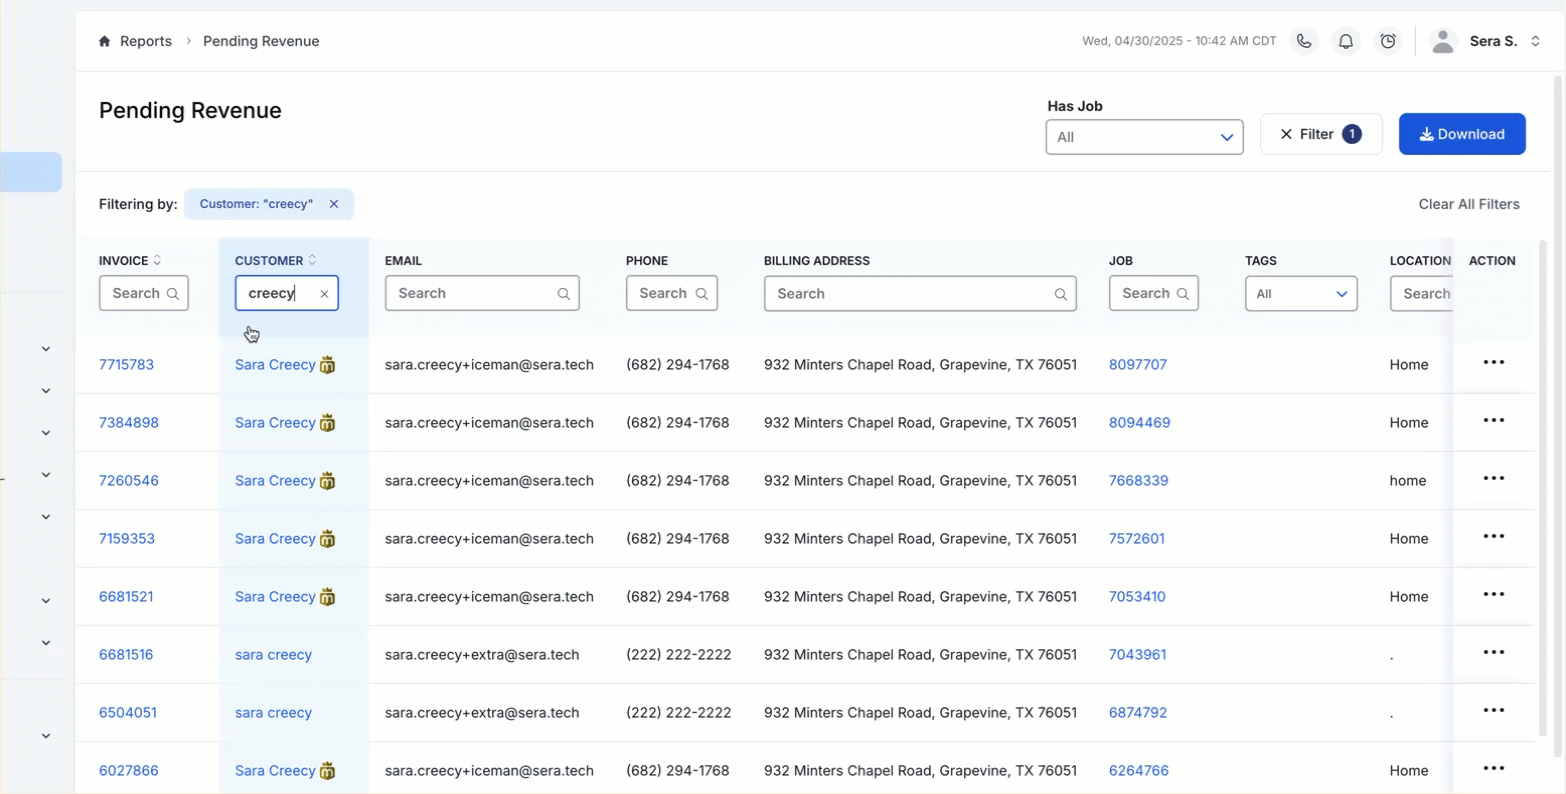Open sara creecy on invoice 6681516 row

[x=273, y=654]
